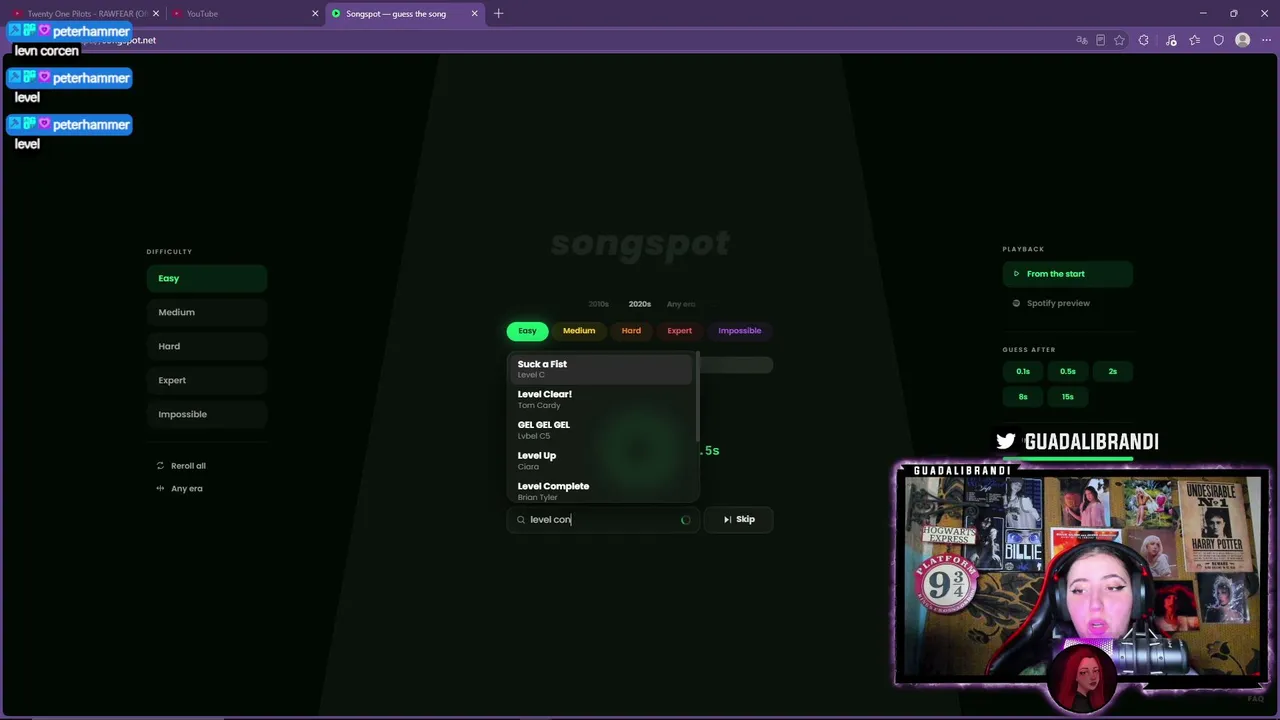
Task: Click the green Easy difficulty pill
Action: 527,331
